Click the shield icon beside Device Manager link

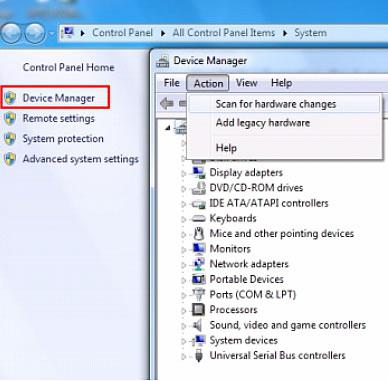click(x=10, y=98)
